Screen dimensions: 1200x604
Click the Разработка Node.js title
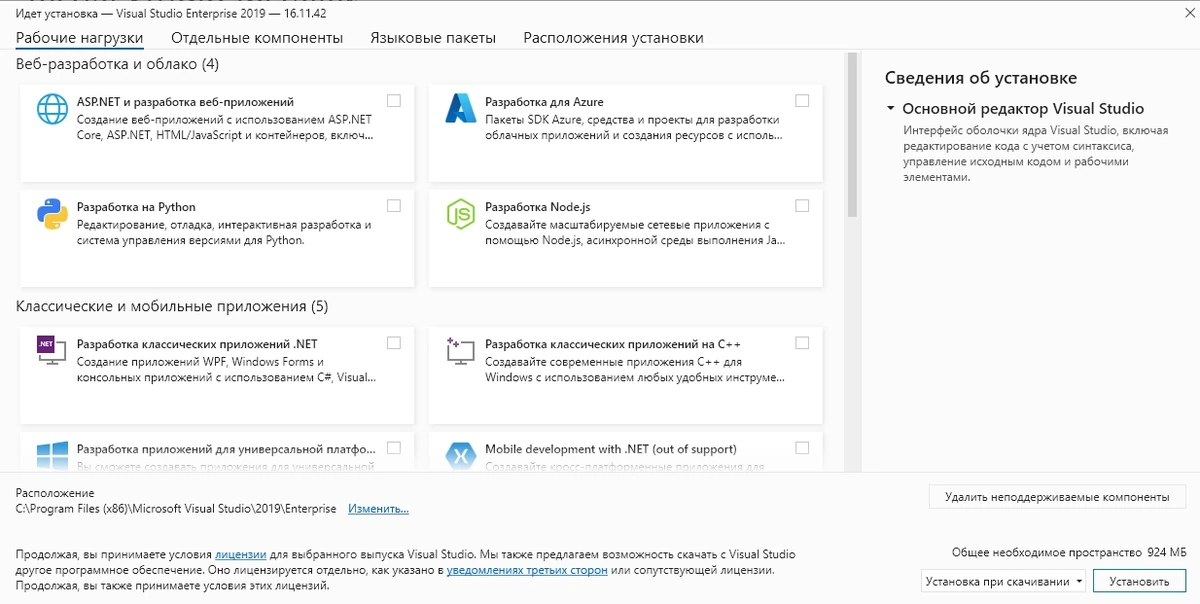[x=538, y=208]
